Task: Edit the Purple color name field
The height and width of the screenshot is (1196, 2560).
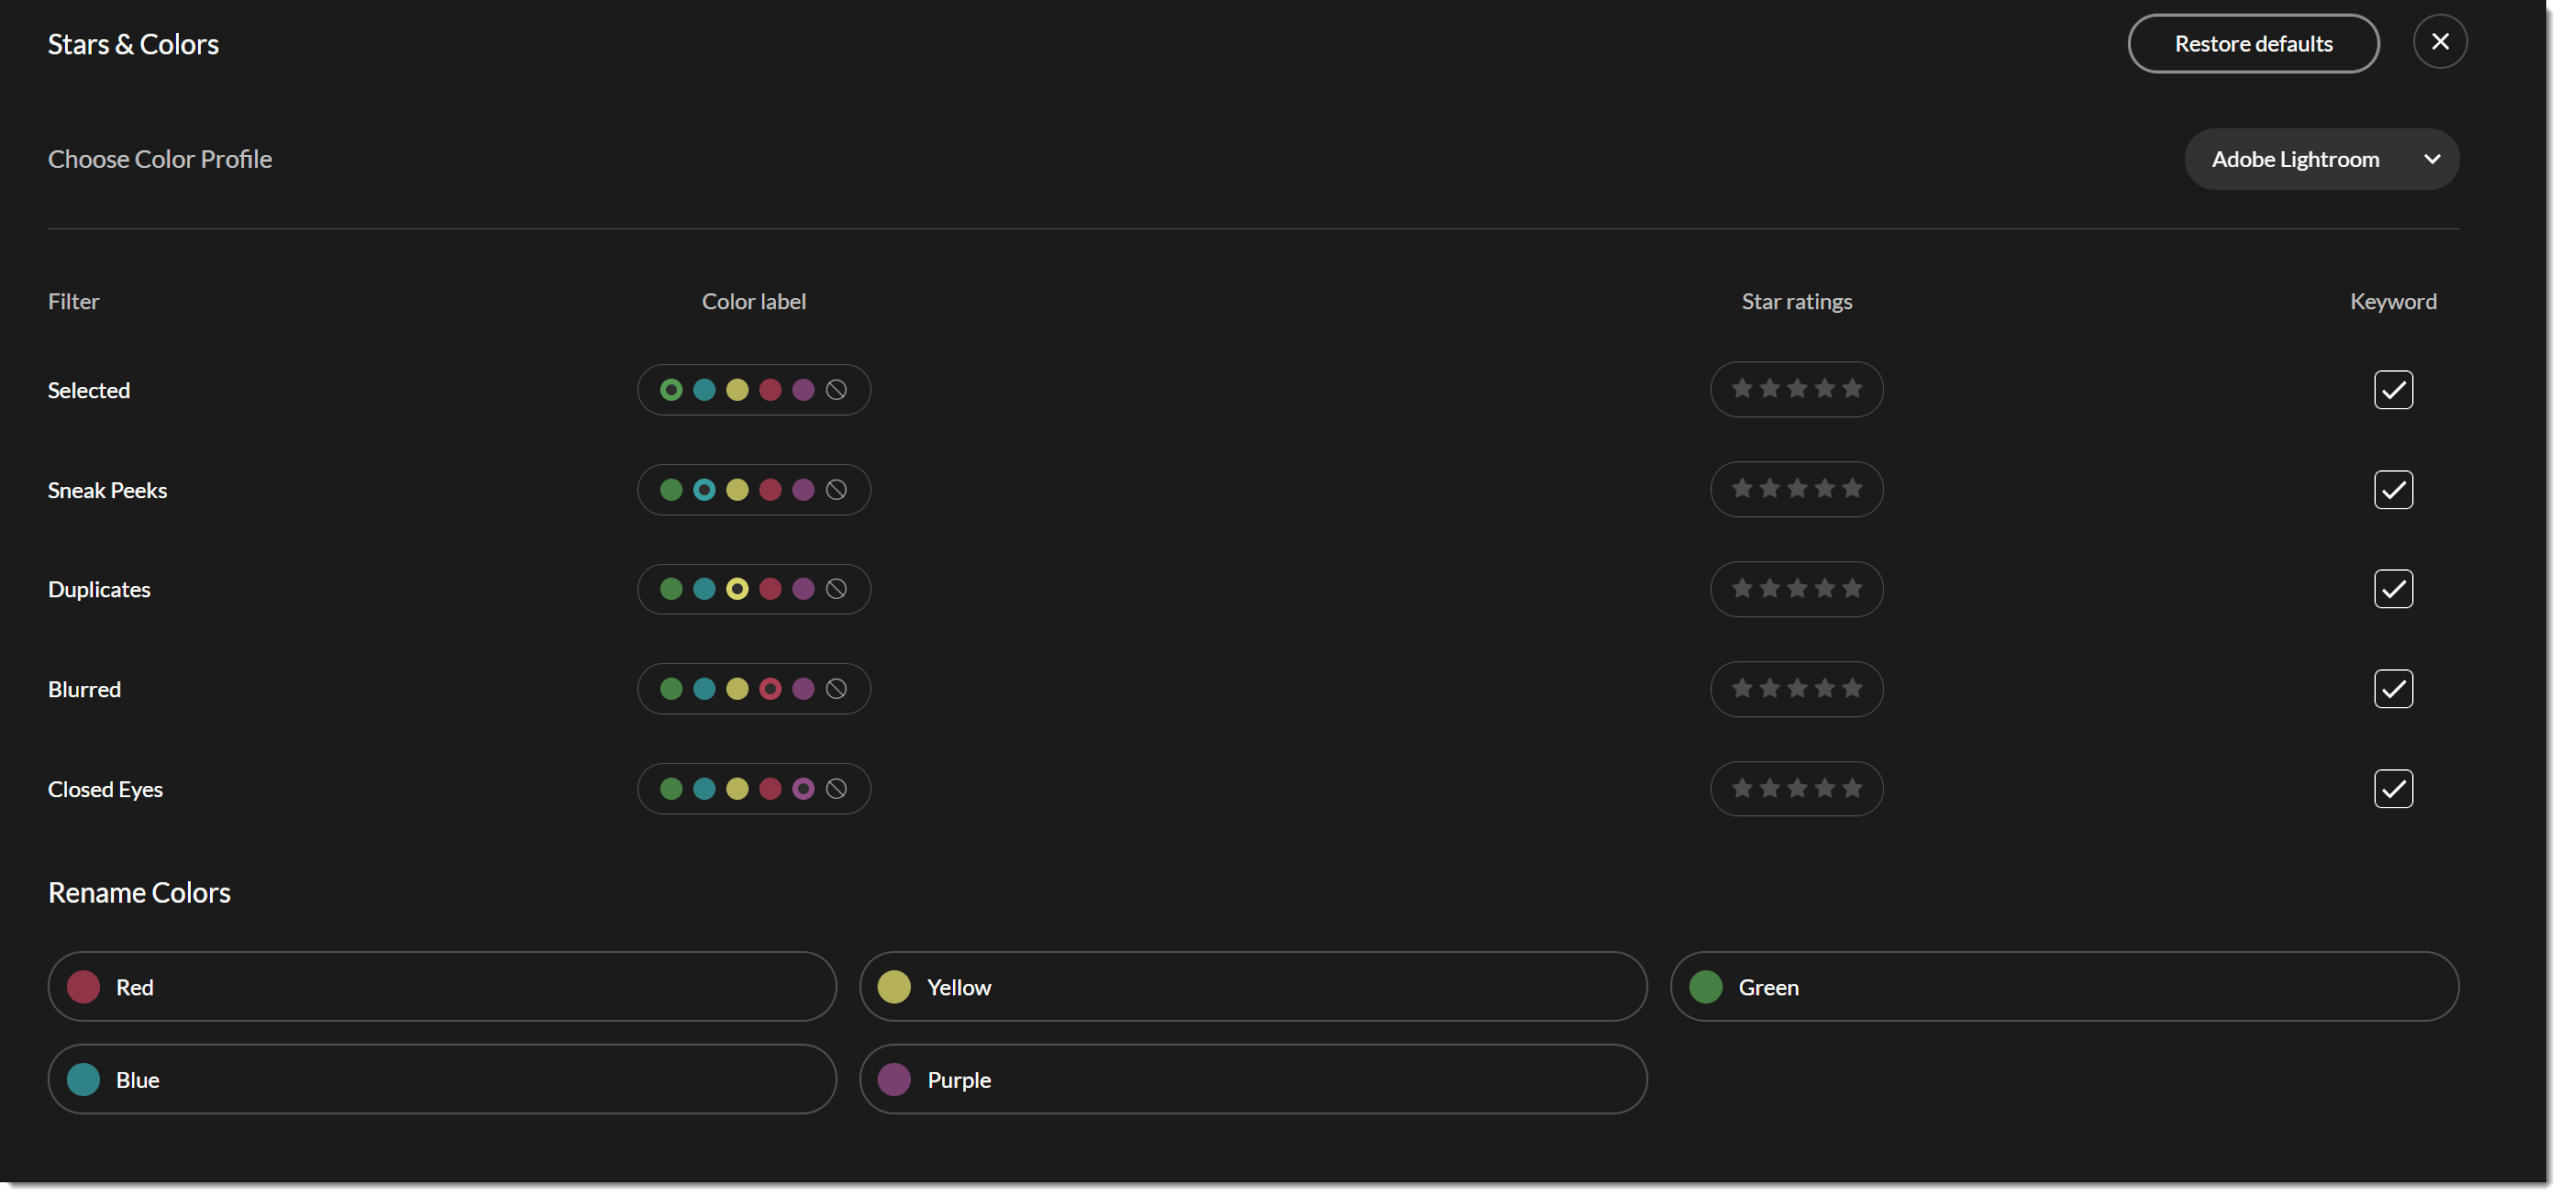Action: 1252,1080
